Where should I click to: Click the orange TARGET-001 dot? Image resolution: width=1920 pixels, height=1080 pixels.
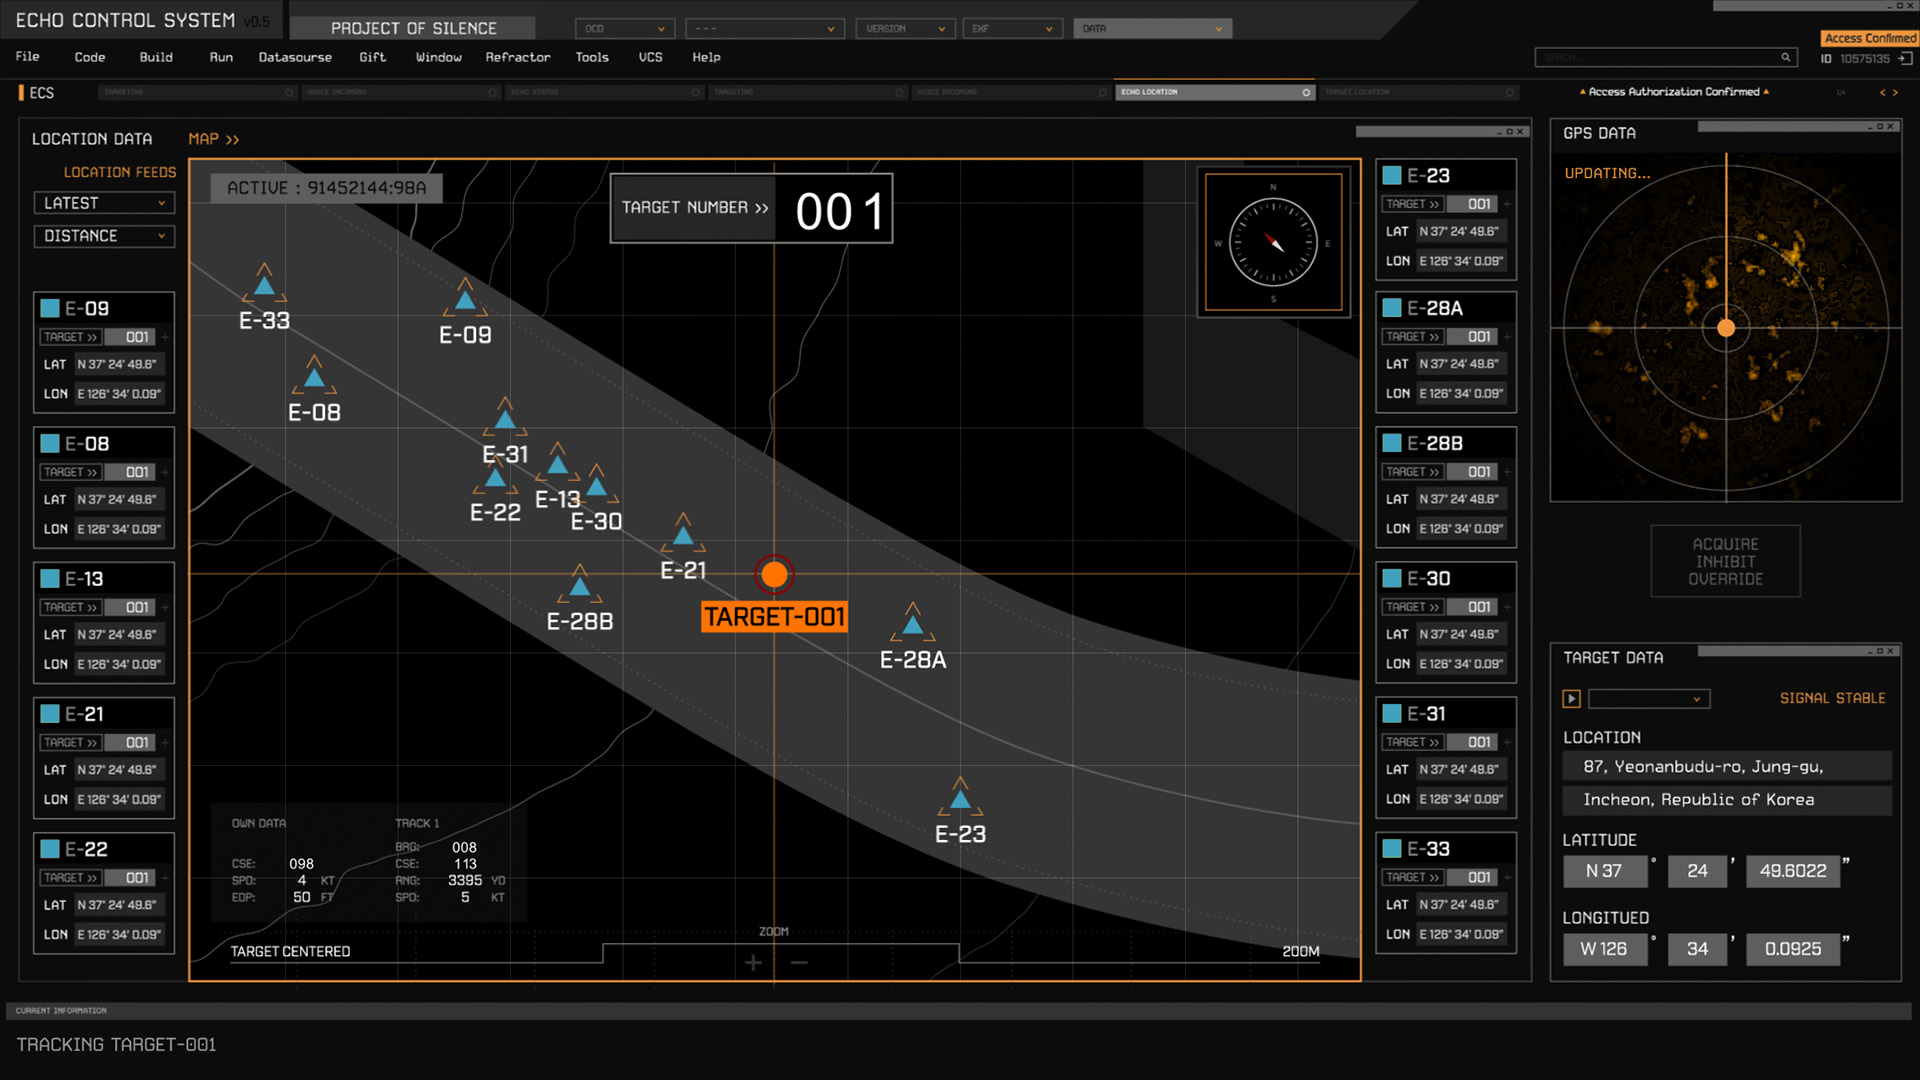(x=774, y=574)
